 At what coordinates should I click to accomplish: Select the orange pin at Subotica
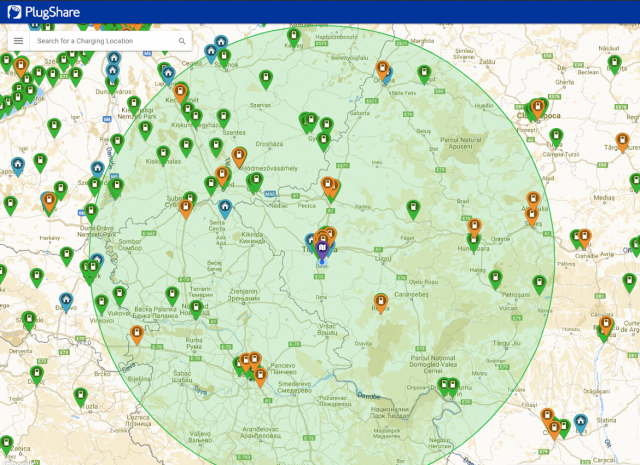(x=186, y=207)
